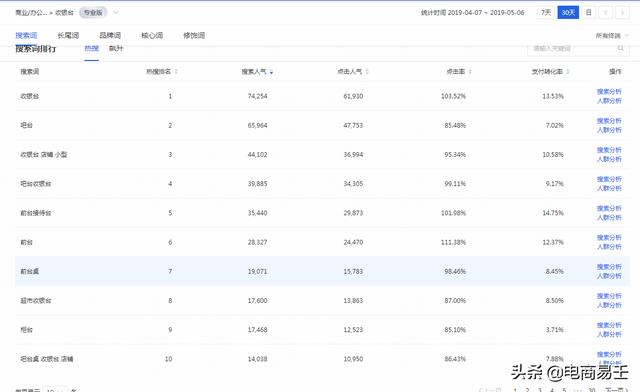Click search term 吧台 in rank 2
Image resolution: width=640 pixels, height=392 pixels.
point(27,125)
